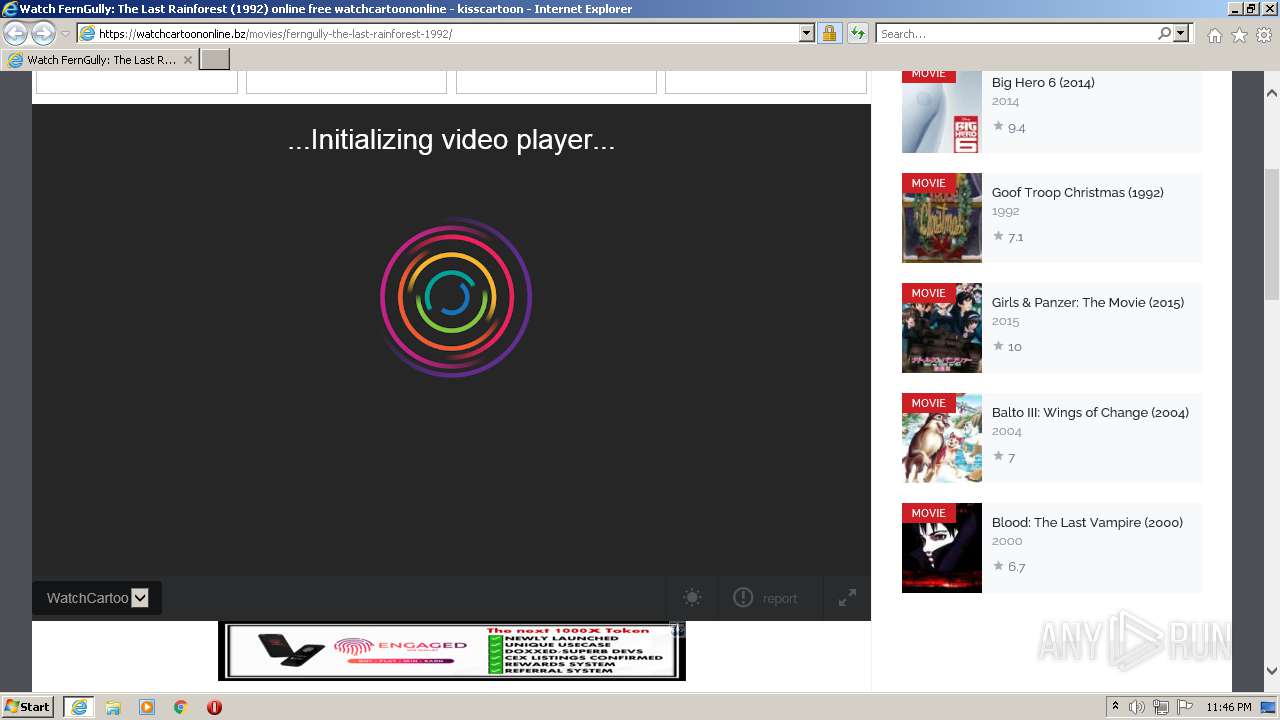Screen dimensions: 1280x720
Task: Open the search provider dropdown arrow
Action: tap(1181, 34)
